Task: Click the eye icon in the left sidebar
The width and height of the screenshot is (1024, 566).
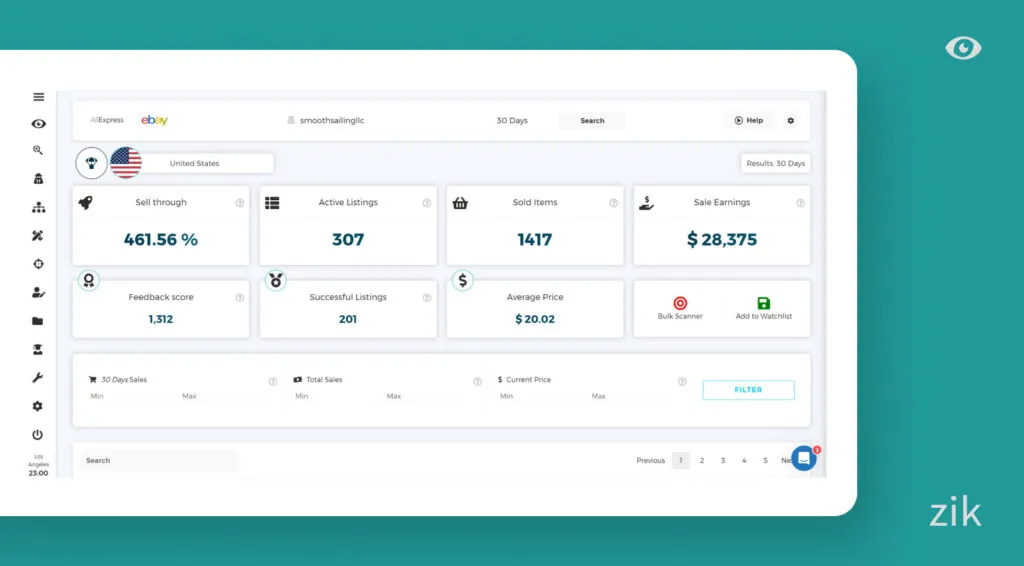Action: coord(38,124)
